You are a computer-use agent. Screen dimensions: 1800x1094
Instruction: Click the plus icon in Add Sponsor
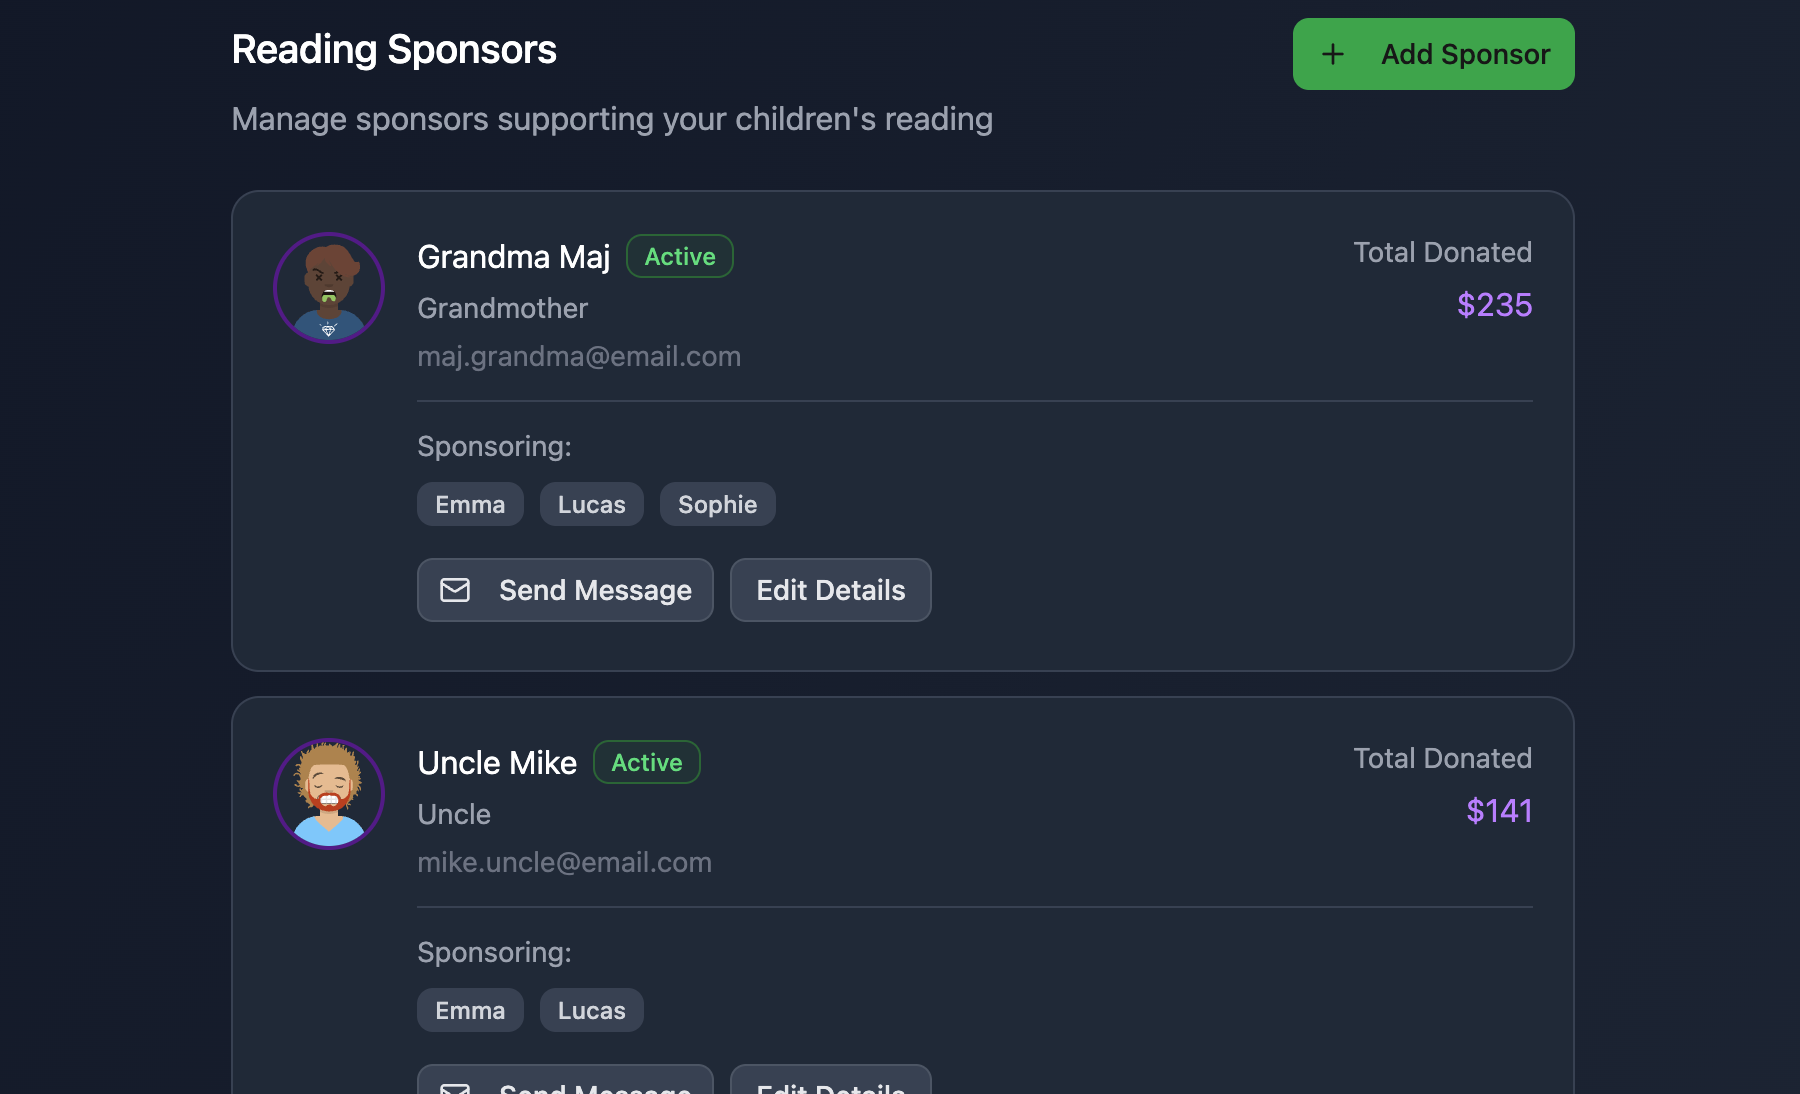pyautogui.click(x=1332, y=54)
